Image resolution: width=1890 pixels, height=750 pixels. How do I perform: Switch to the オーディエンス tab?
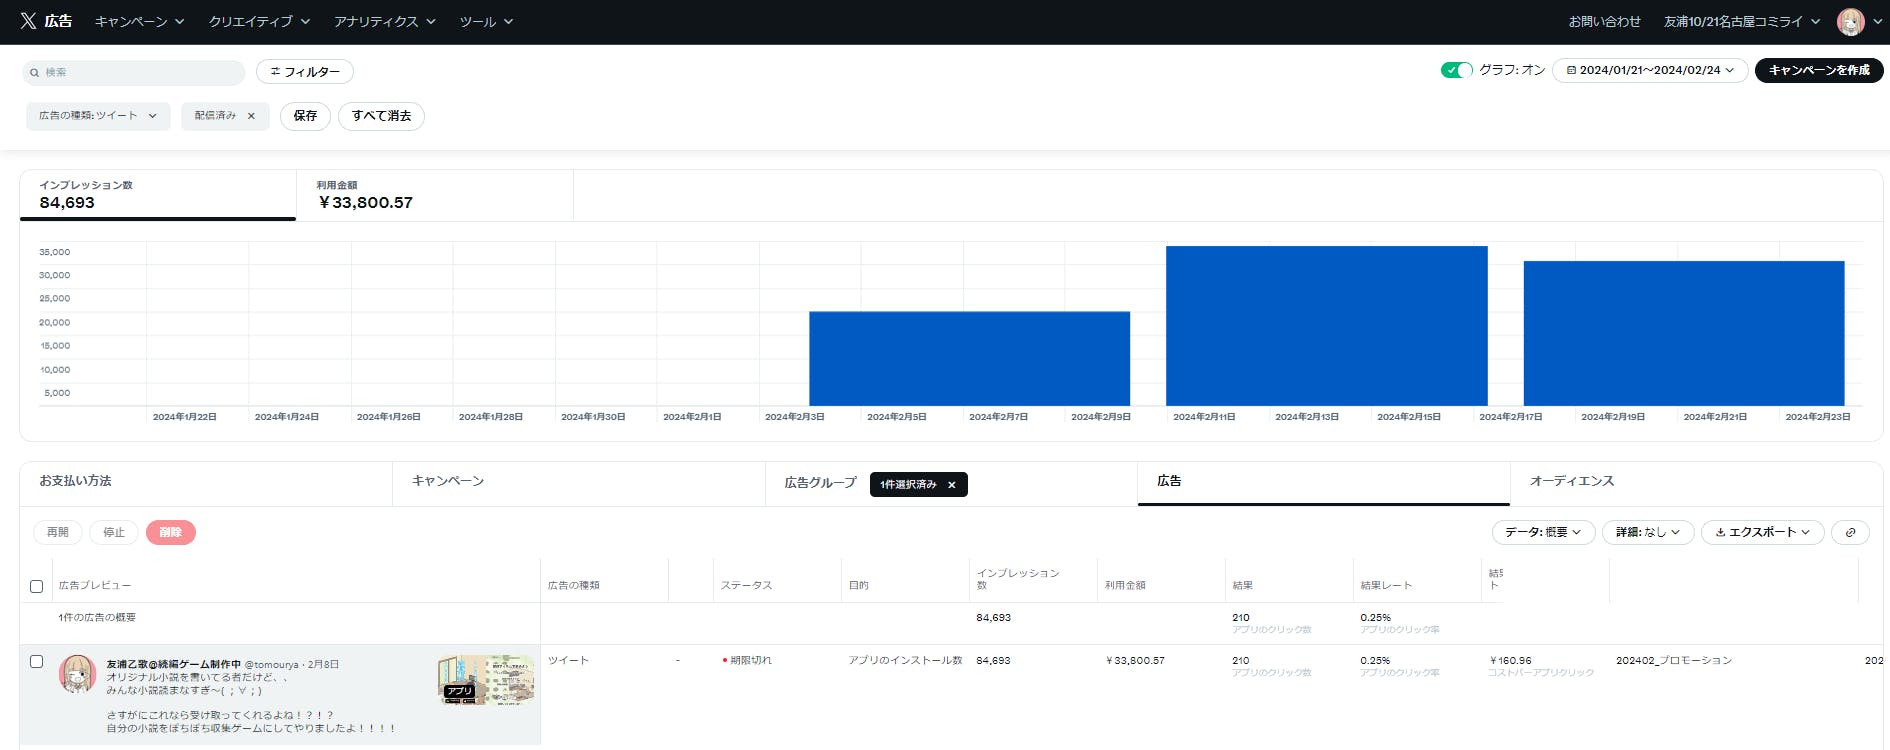pyautogui.click(x=1572, y=481)
